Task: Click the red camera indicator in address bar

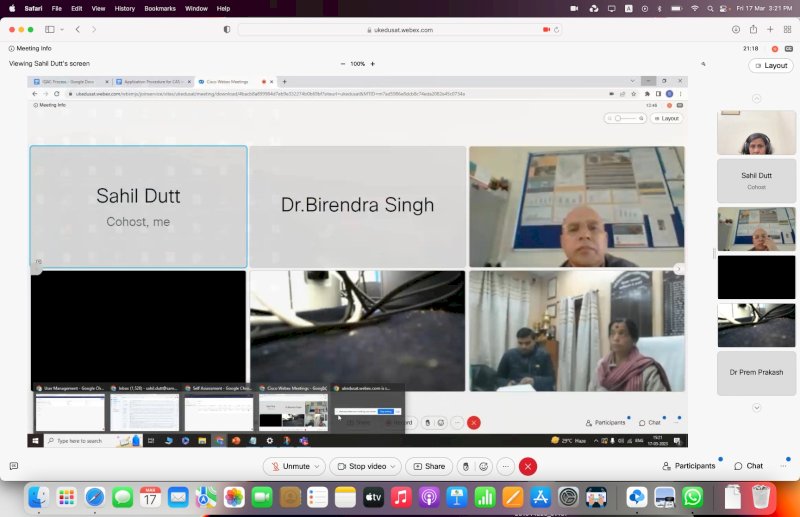Action: point(546,30)
